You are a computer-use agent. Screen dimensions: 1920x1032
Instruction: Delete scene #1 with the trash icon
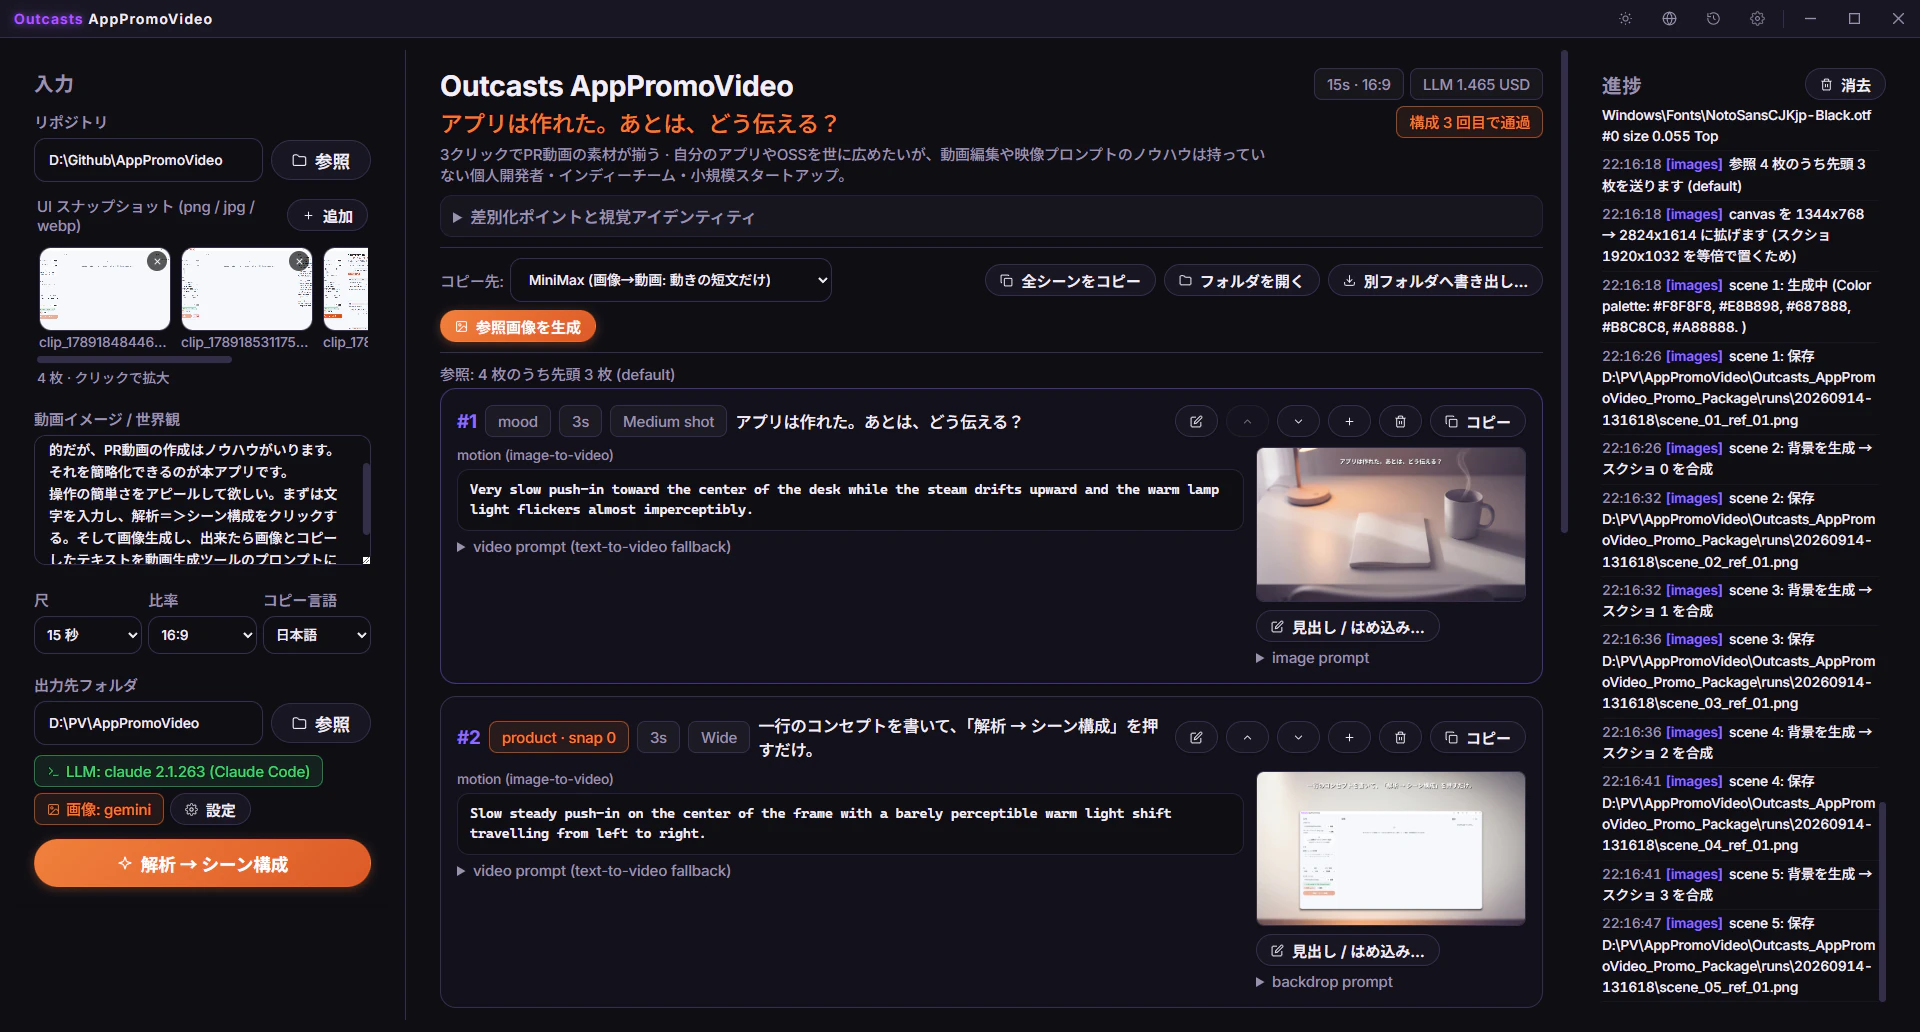tap(1400, 422)
